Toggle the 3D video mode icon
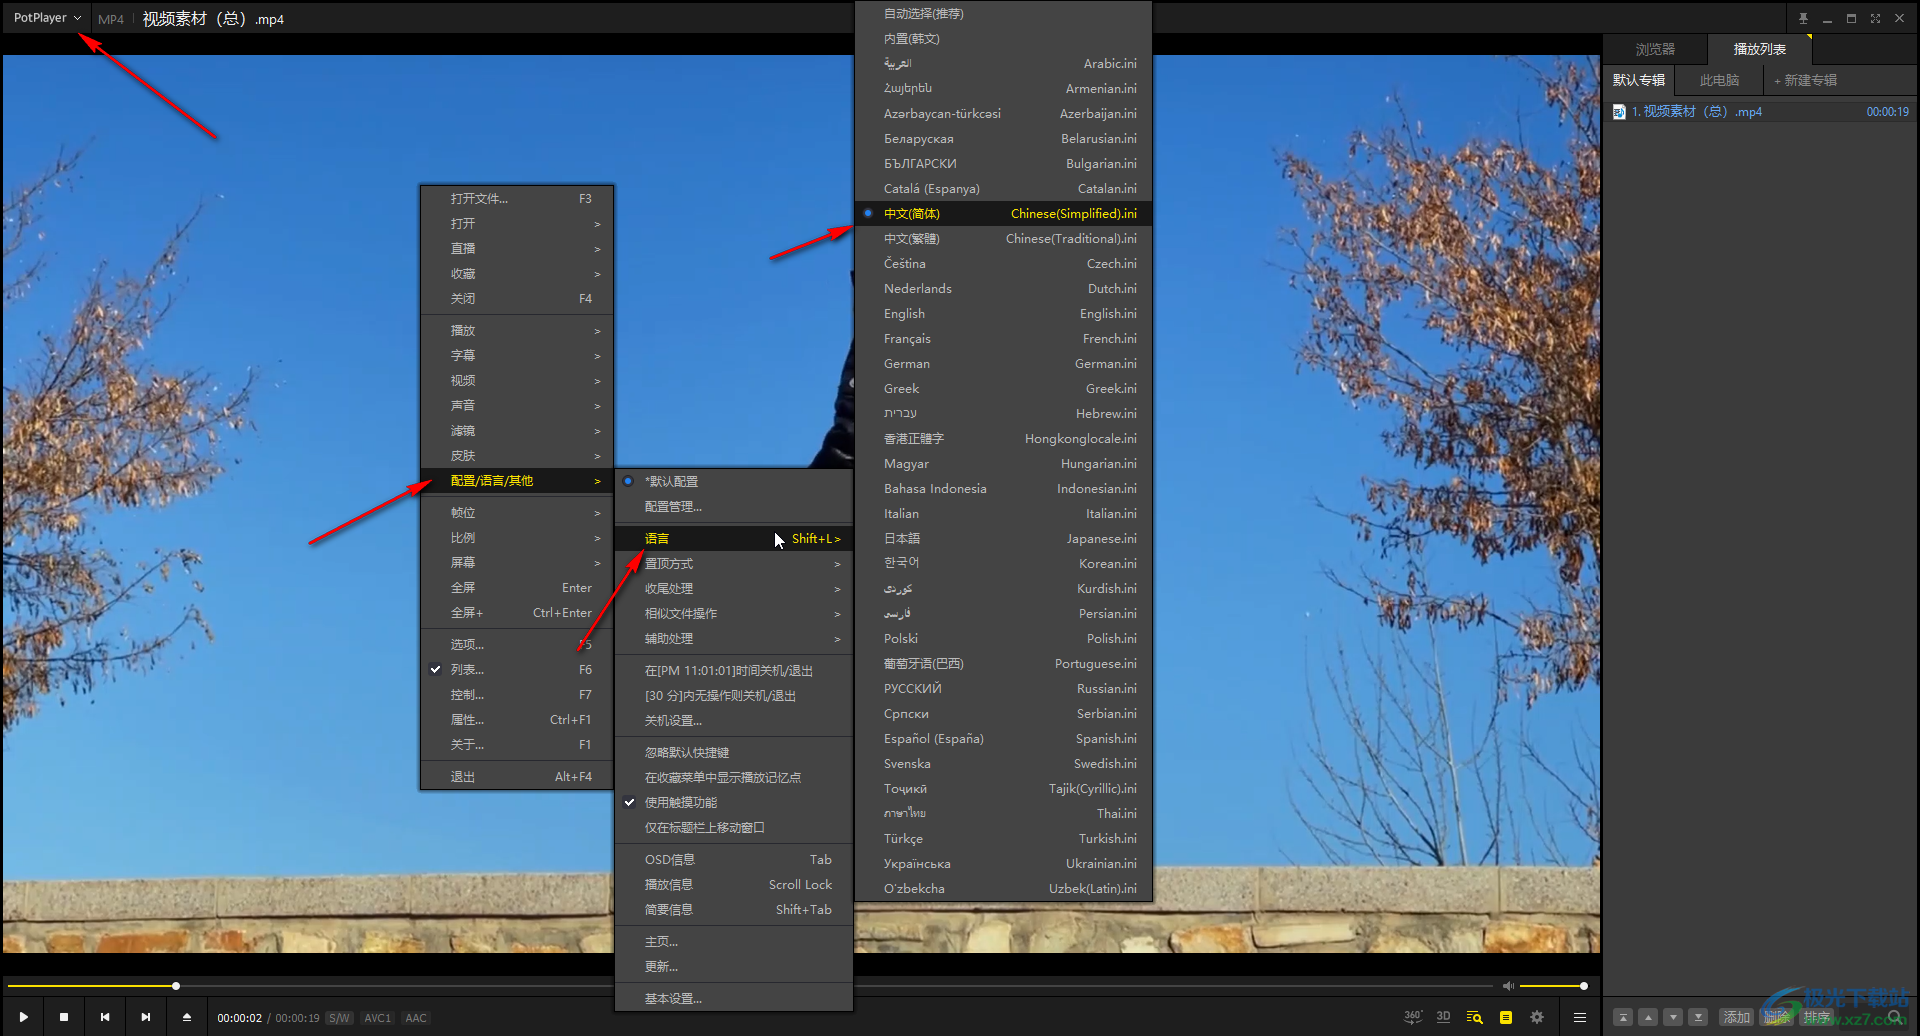This screenshot has width=1920, height=1036. (x=1444, y=1017)
